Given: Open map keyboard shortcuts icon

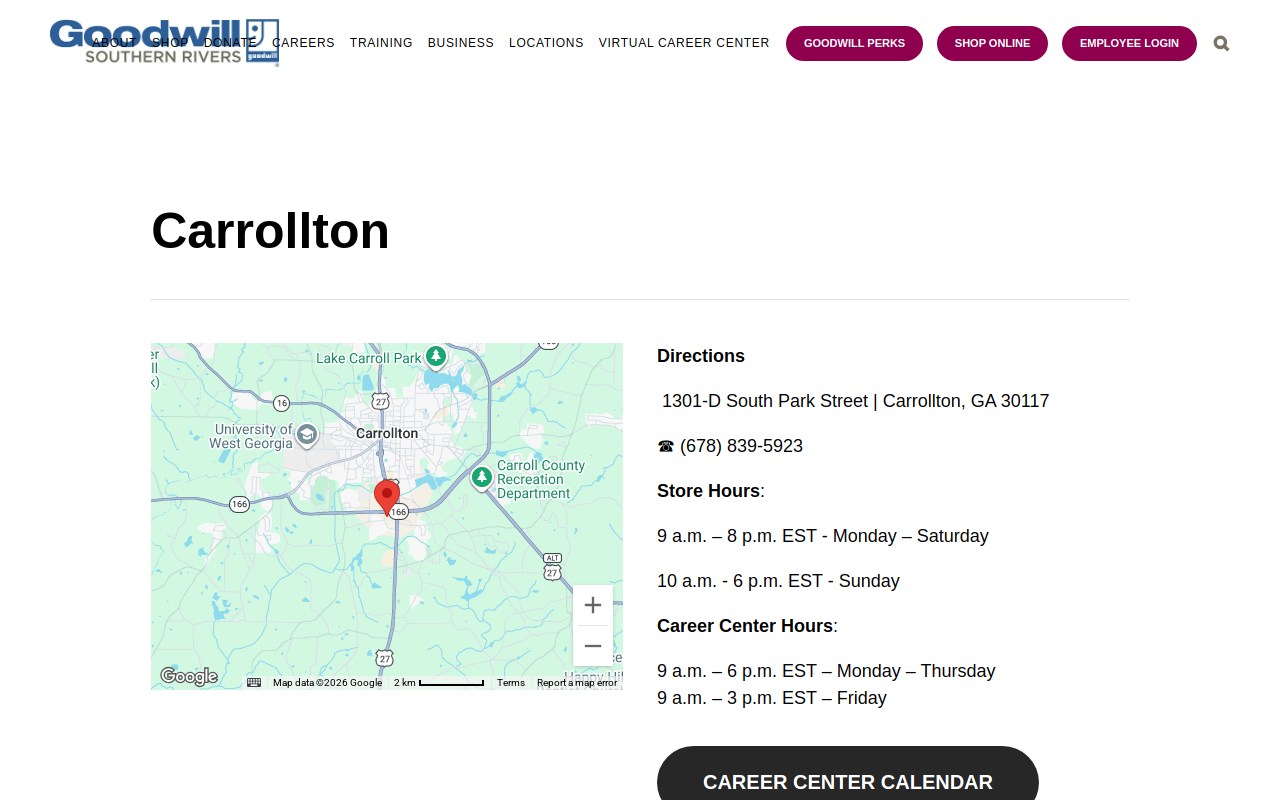Looking at the screenshot, I should (x=254, y=683).
